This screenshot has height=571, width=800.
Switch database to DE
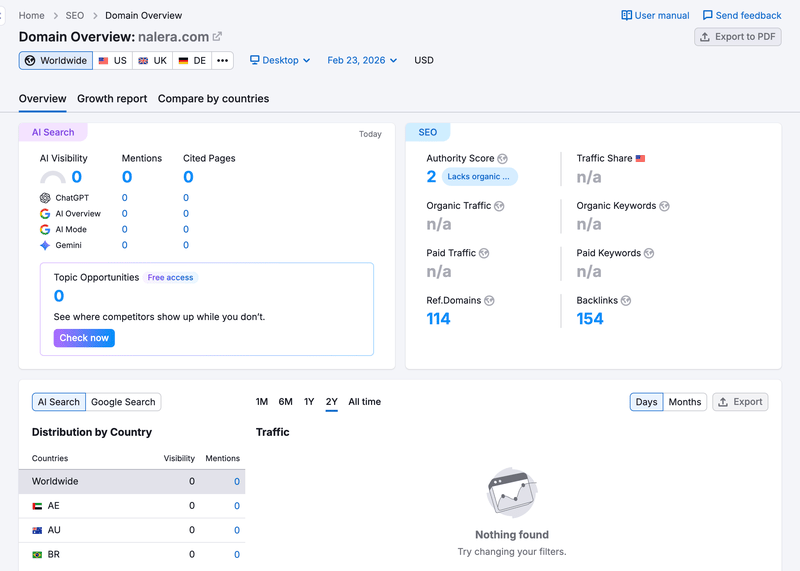[x=192, y=60]
